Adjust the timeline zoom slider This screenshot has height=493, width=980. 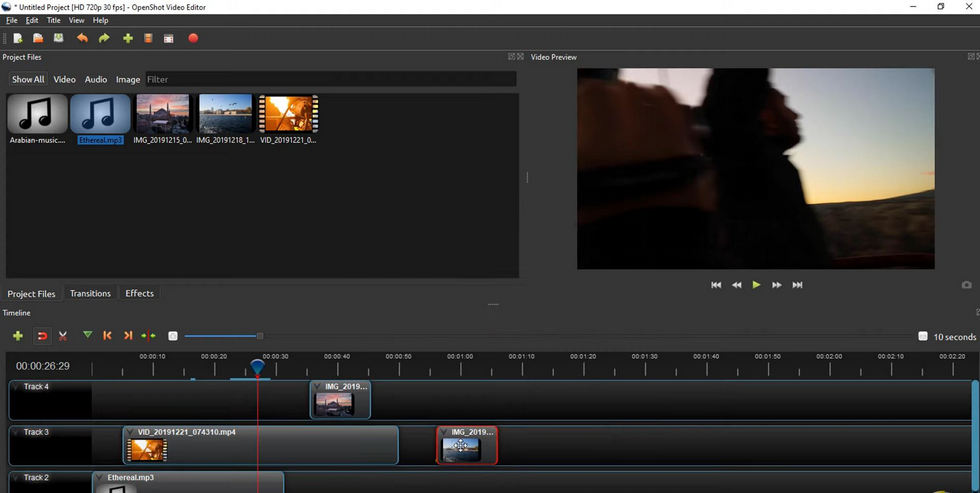click(x=260, y=336)
